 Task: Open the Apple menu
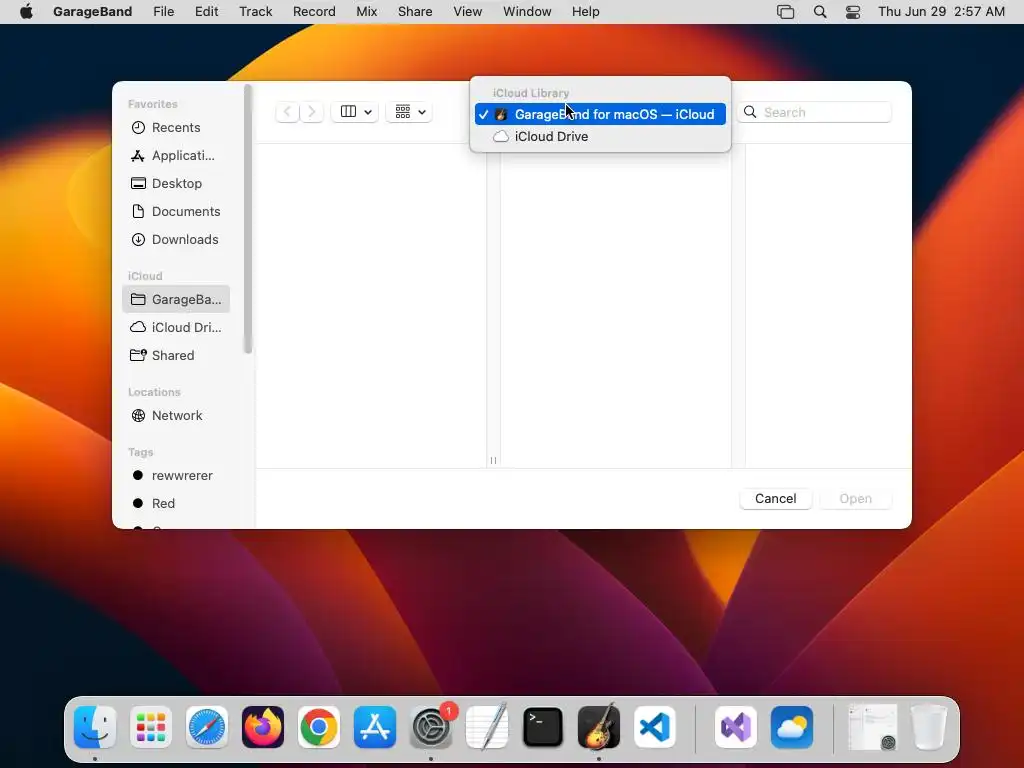[x=26, y=12]
